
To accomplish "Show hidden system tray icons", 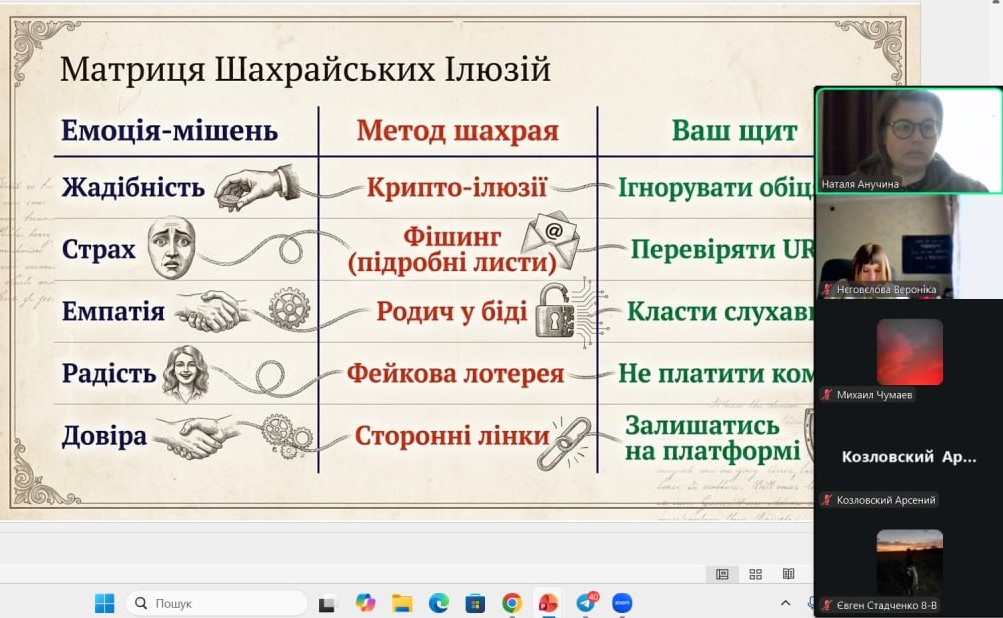I will coord(786,603).
